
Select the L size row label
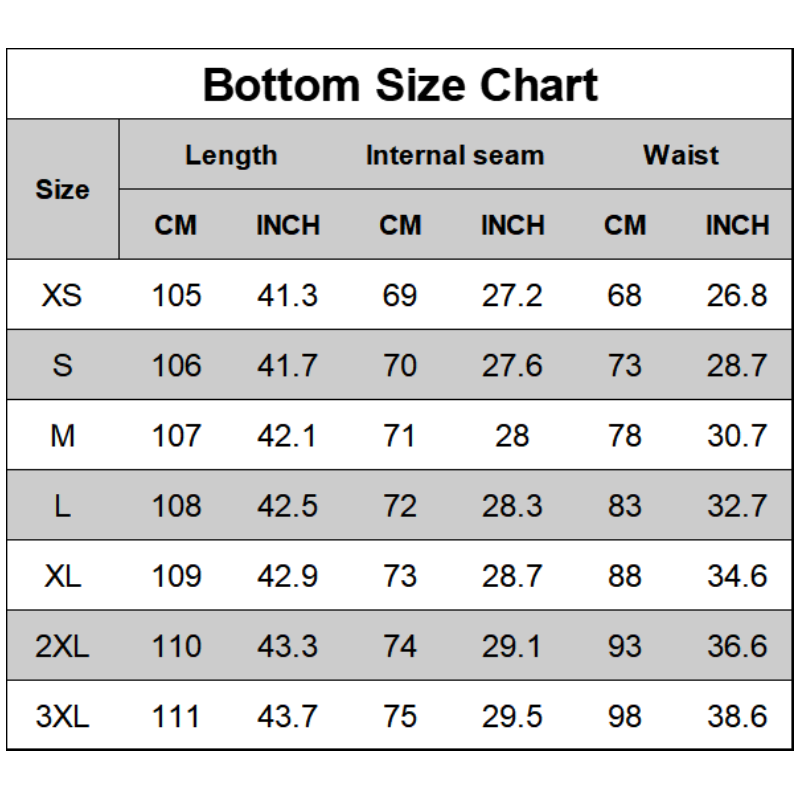(x=62, y=506)
